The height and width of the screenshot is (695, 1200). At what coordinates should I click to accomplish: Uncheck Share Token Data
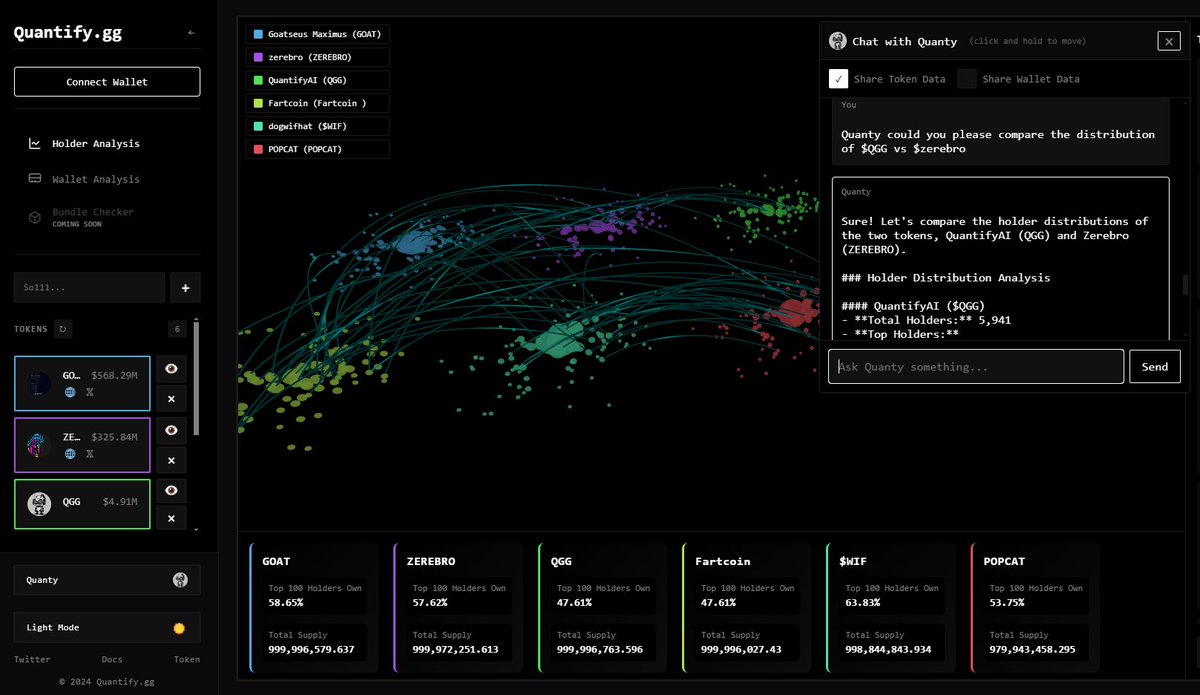tap(838, 78)
